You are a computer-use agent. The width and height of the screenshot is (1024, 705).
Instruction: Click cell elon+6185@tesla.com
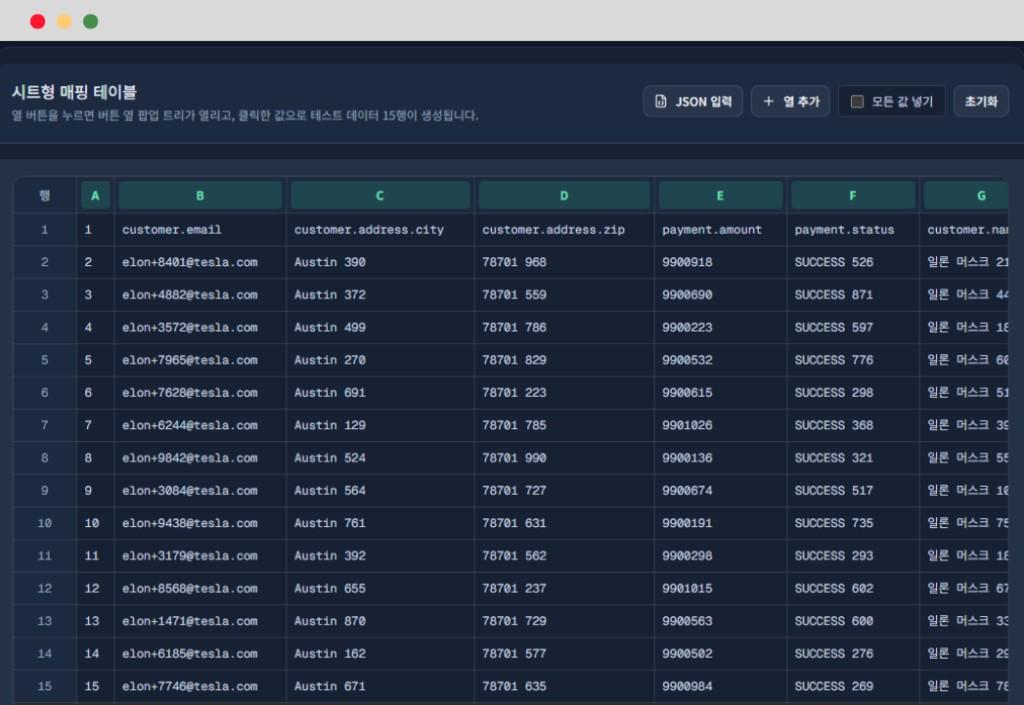point(200,653)
